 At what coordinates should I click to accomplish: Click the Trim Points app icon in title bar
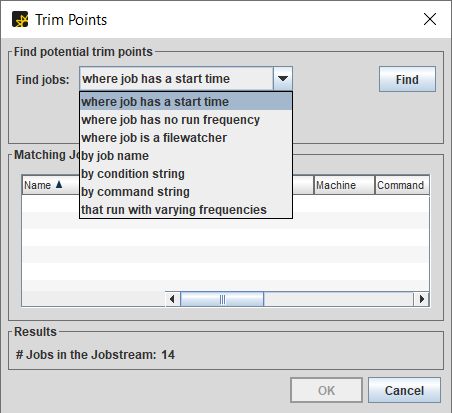coord(20,19)
